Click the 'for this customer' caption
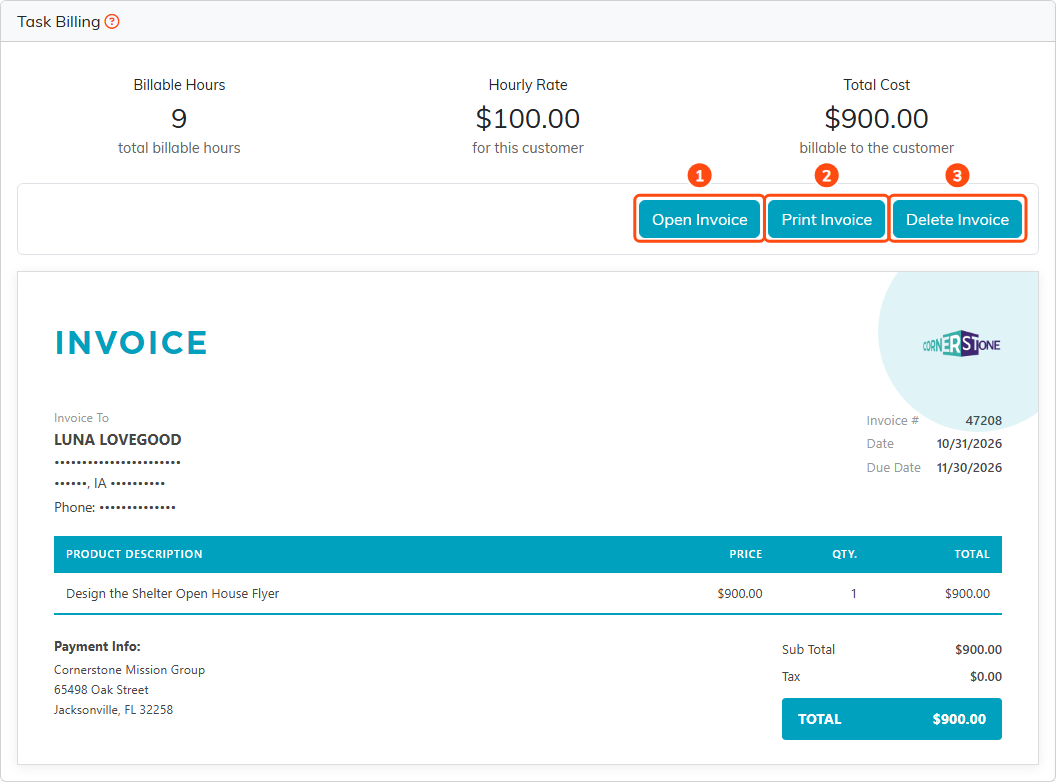The width and height of the screenshot is (1056, 782). tap(527, 148)
